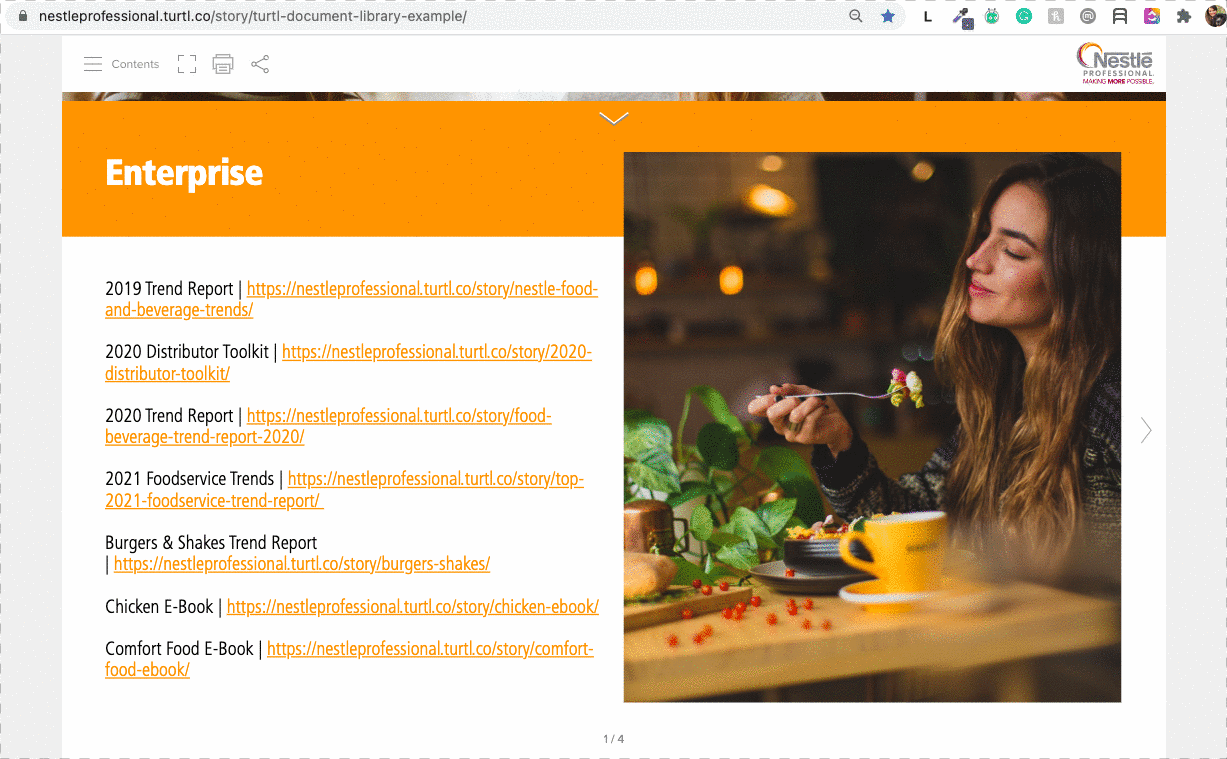1227x759 pixels.
Task: Expand the downward chevron above Enterprise
Action: point(614,118)
